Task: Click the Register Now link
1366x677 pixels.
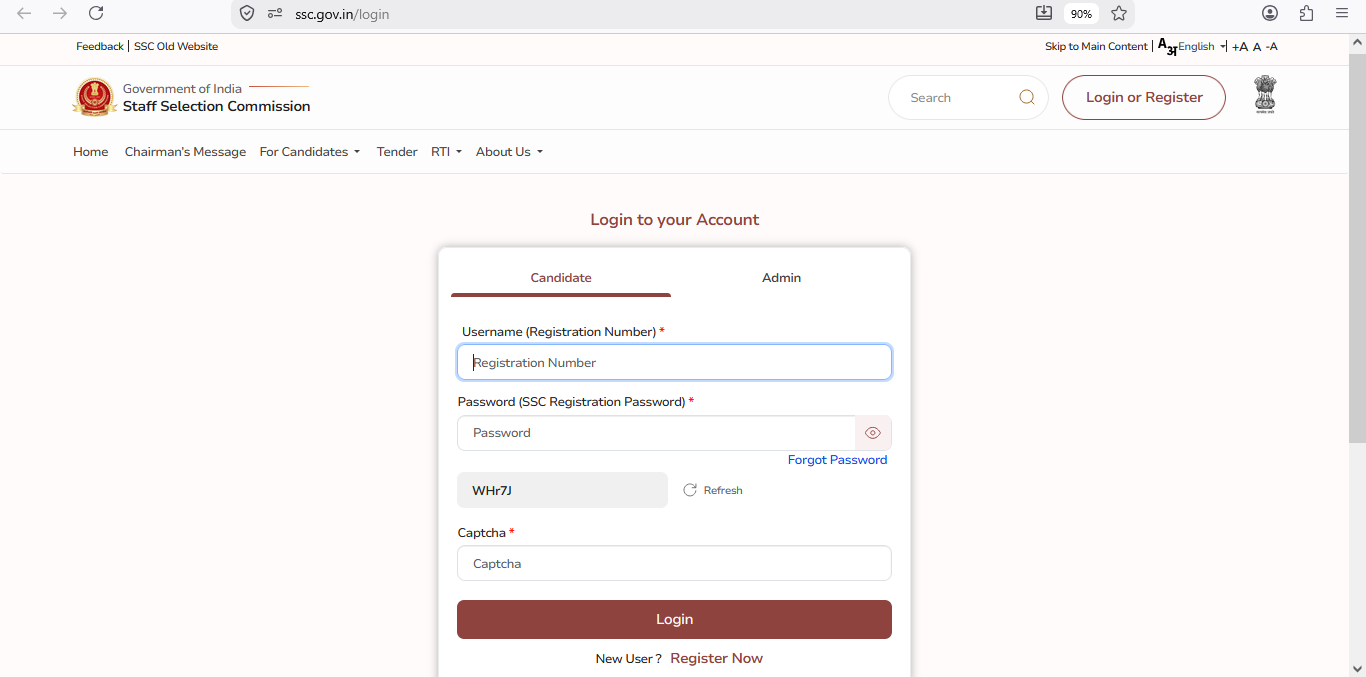Action: 717,658
